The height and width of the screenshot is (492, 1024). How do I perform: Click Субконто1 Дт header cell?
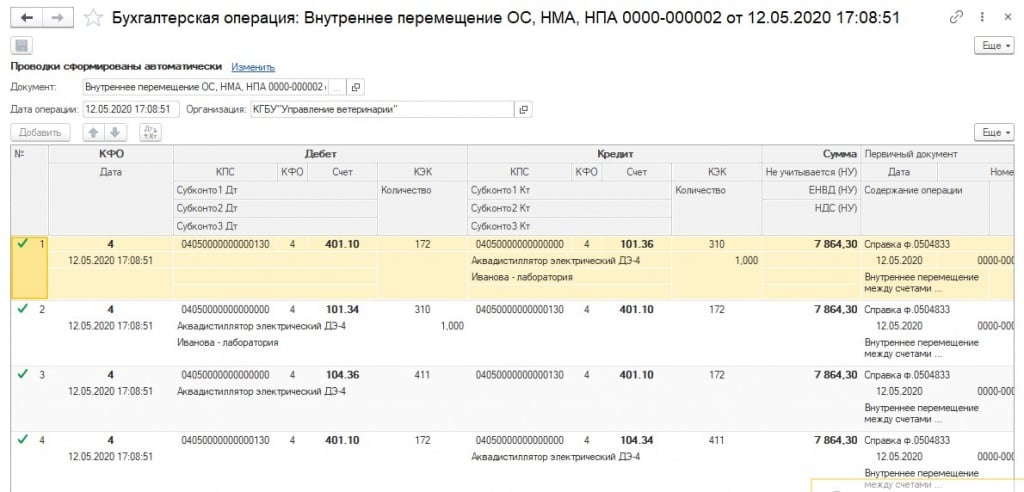(276, 191)
